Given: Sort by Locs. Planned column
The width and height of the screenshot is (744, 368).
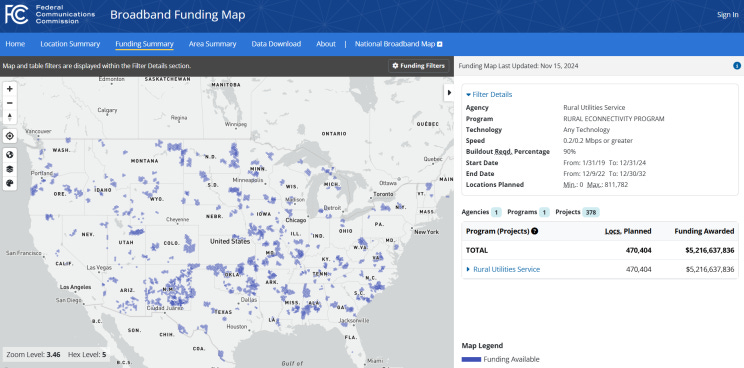Looking at the screenshot, I should point(628,231).
